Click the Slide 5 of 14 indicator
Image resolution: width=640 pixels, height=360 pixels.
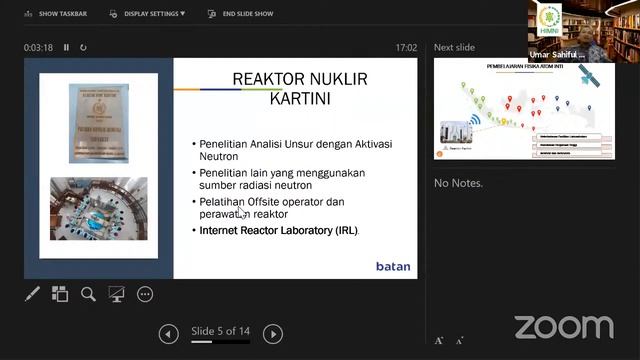[x=220, y=331]
